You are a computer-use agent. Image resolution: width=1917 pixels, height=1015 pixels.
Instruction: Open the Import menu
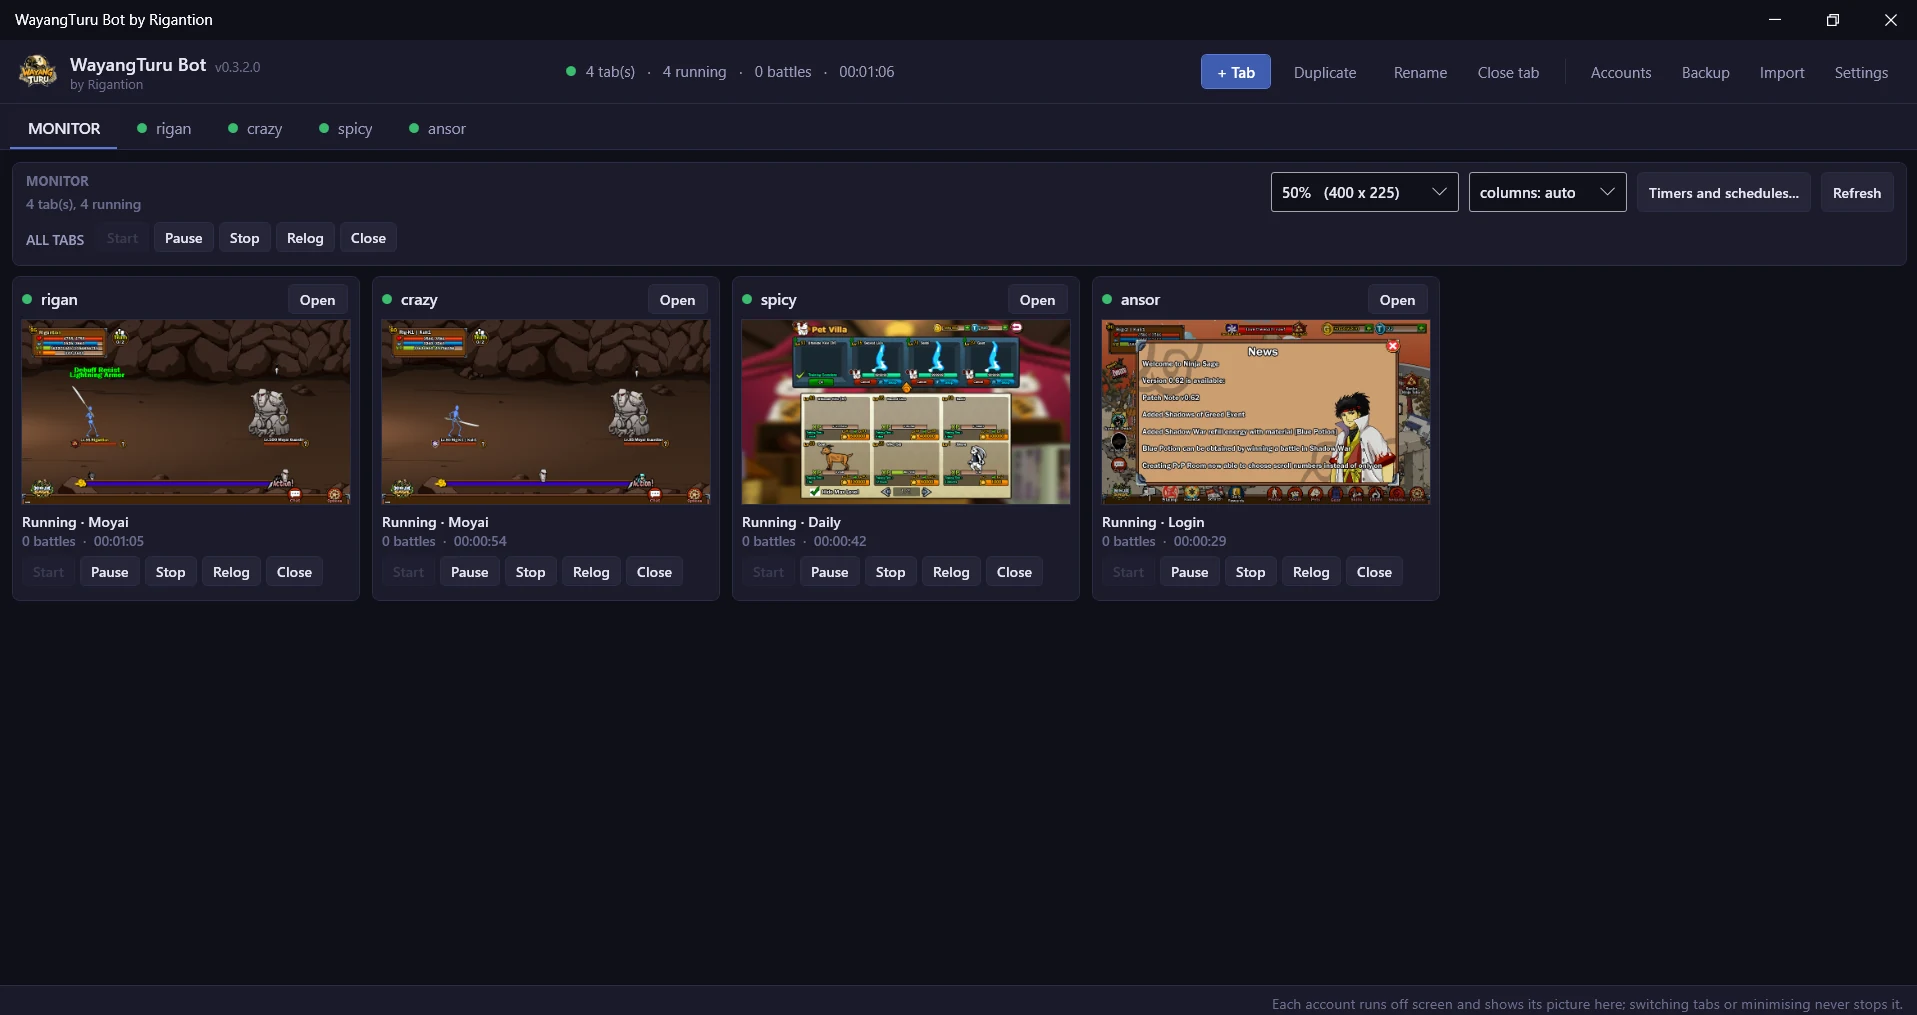click(1782, 72)
